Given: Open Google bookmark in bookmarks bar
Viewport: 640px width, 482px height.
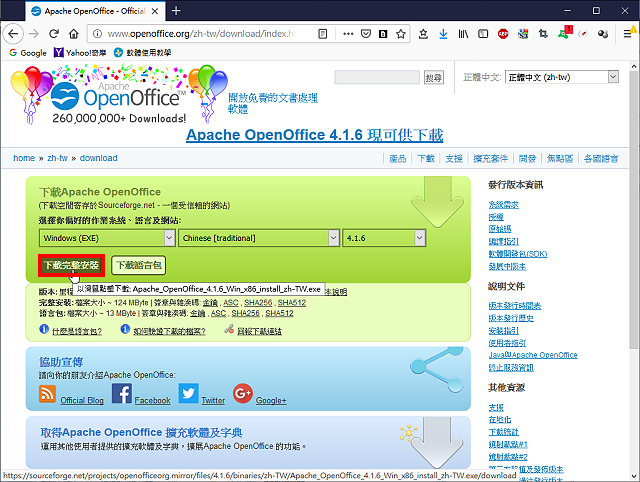Looking at the screenshot, I should [28, 53].
